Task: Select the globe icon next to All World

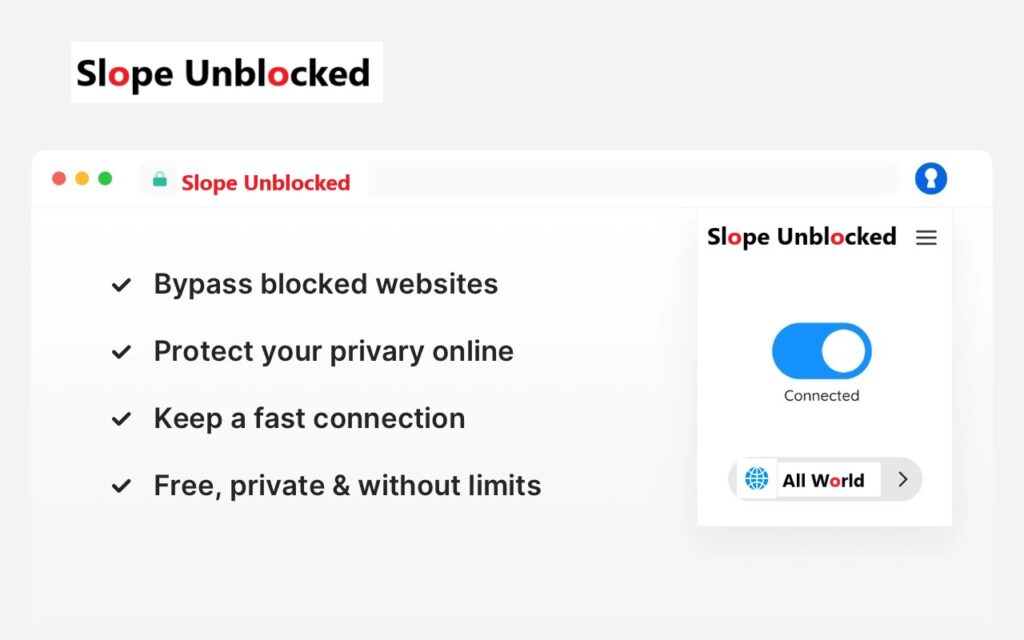Action: 757,479
